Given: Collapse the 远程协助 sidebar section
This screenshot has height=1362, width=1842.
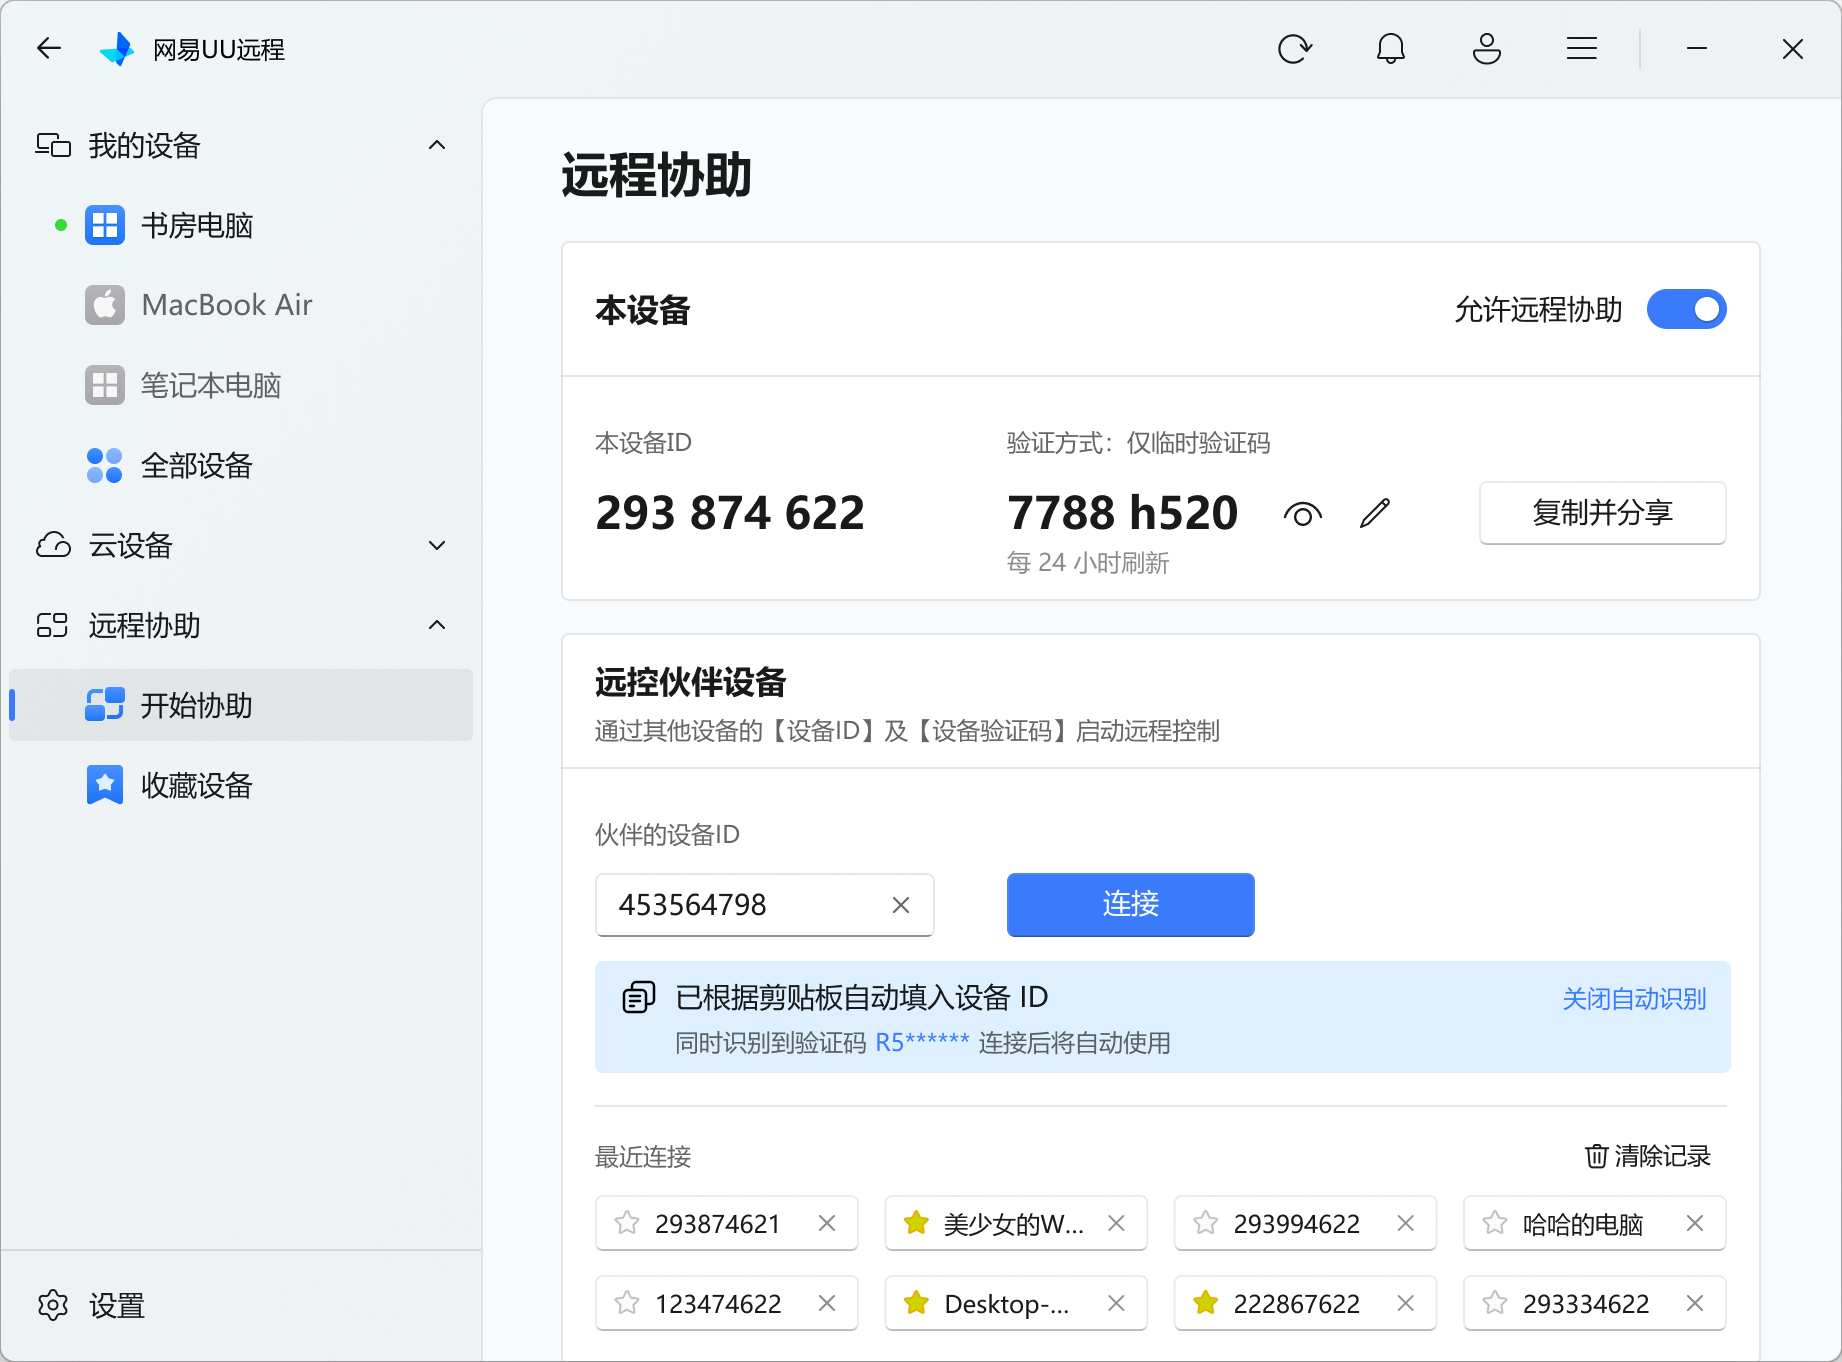Looking at the screenshot, I should coord(437,625).
